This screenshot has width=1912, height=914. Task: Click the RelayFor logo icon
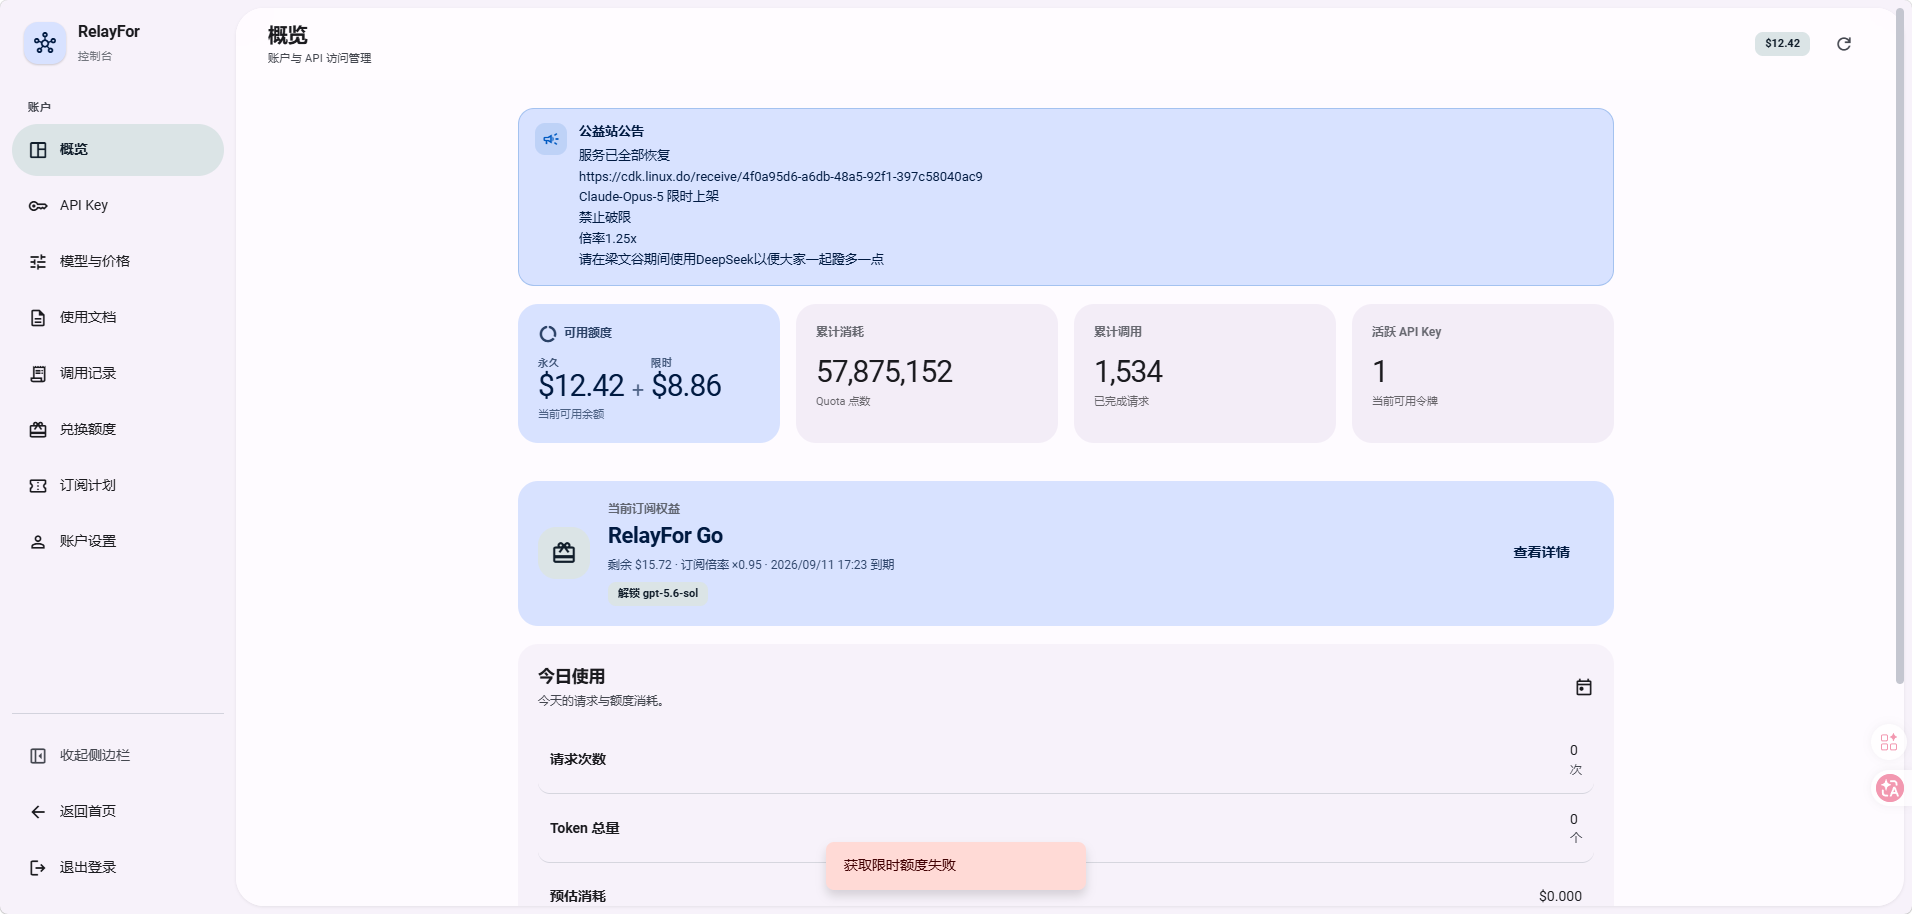click(x=45, y=43)
